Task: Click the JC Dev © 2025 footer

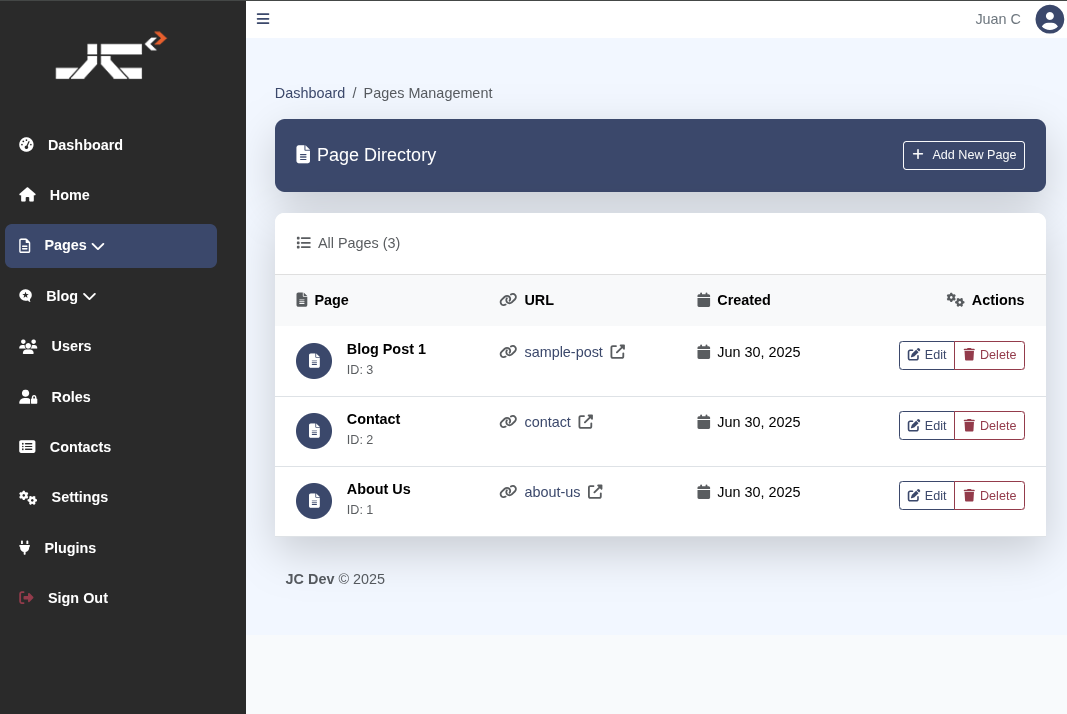Action: [335, 579]
